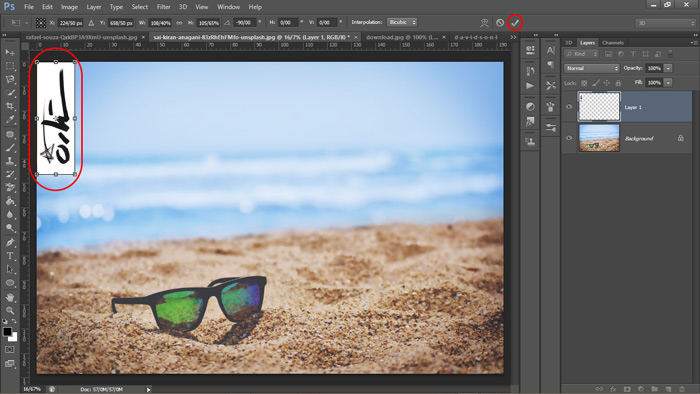Screen dimensions: 700x394
Task: Select the Crop tool
Action: coord(10,106)
